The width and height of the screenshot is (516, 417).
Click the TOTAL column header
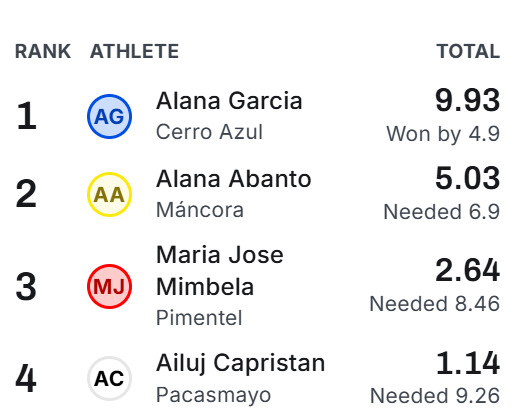click(468, 51)
